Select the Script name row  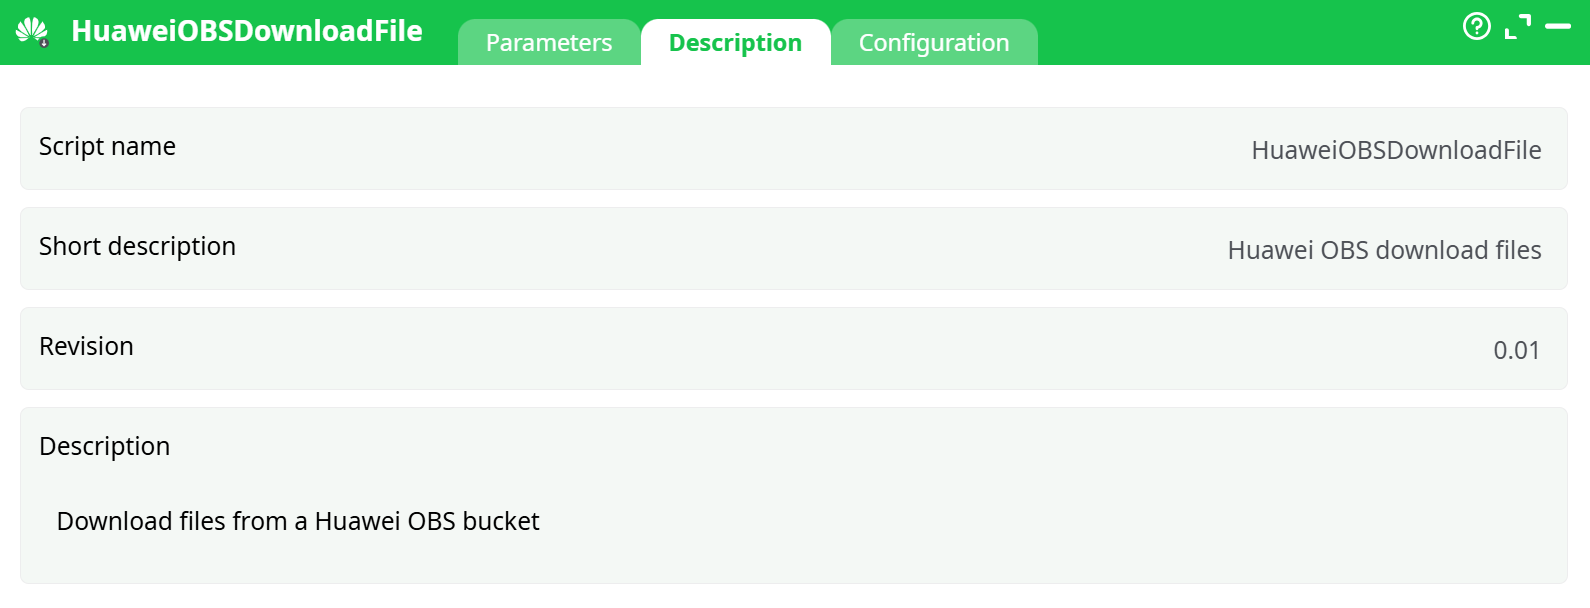(x=795, y=148)
